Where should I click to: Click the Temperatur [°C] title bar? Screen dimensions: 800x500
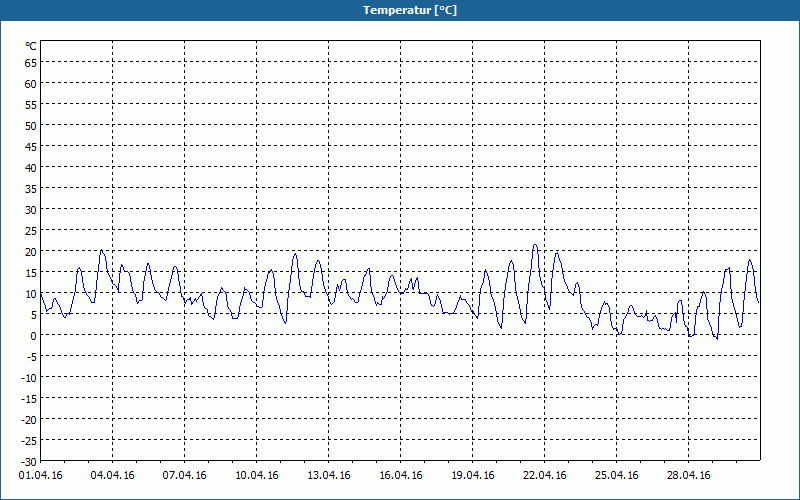(400, 10)
